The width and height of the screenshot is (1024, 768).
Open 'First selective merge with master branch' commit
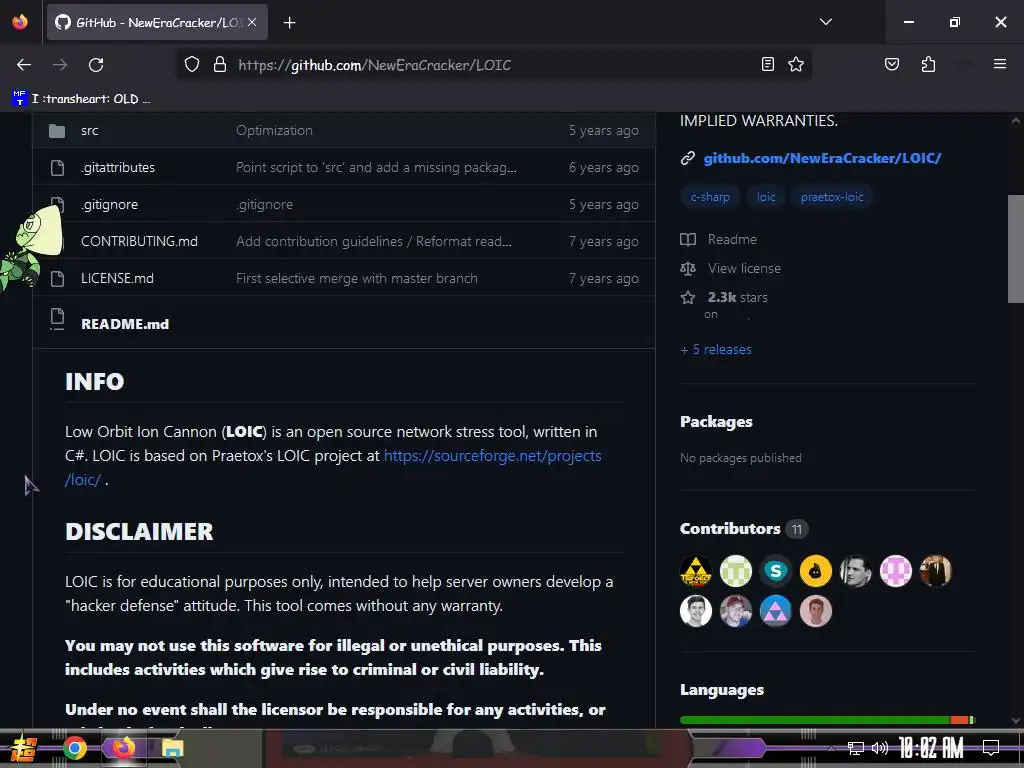[357, 278]
